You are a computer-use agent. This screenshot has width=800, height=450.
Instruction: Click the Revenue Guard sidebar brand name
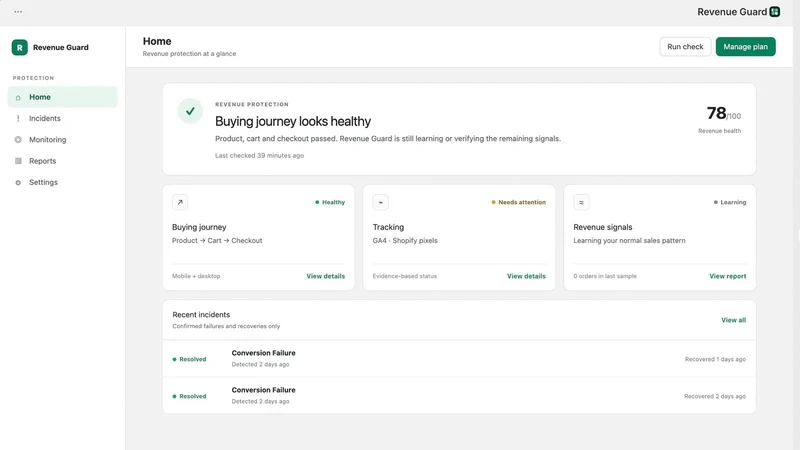[61, 47]
